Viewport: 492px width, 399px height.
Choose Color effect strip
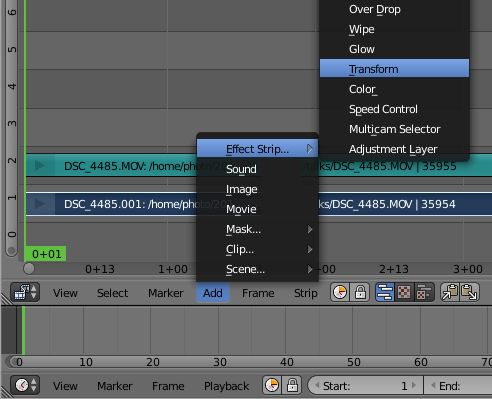tap(394, 89)
